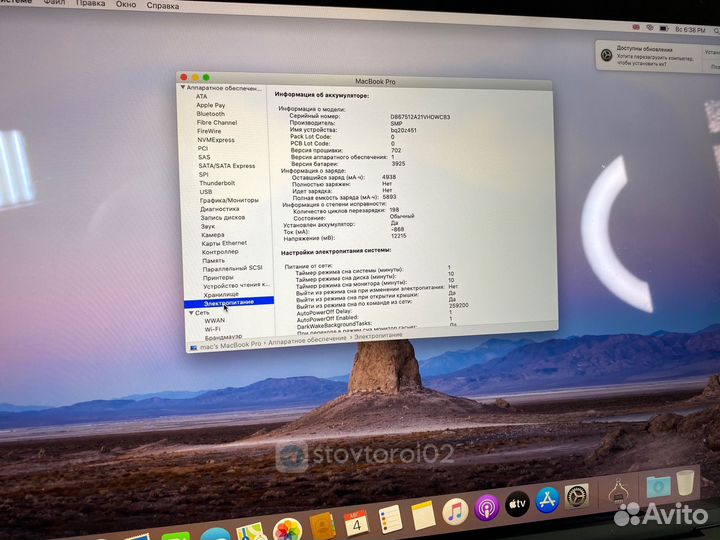Open System Preferences gear in the Dock

577,496
